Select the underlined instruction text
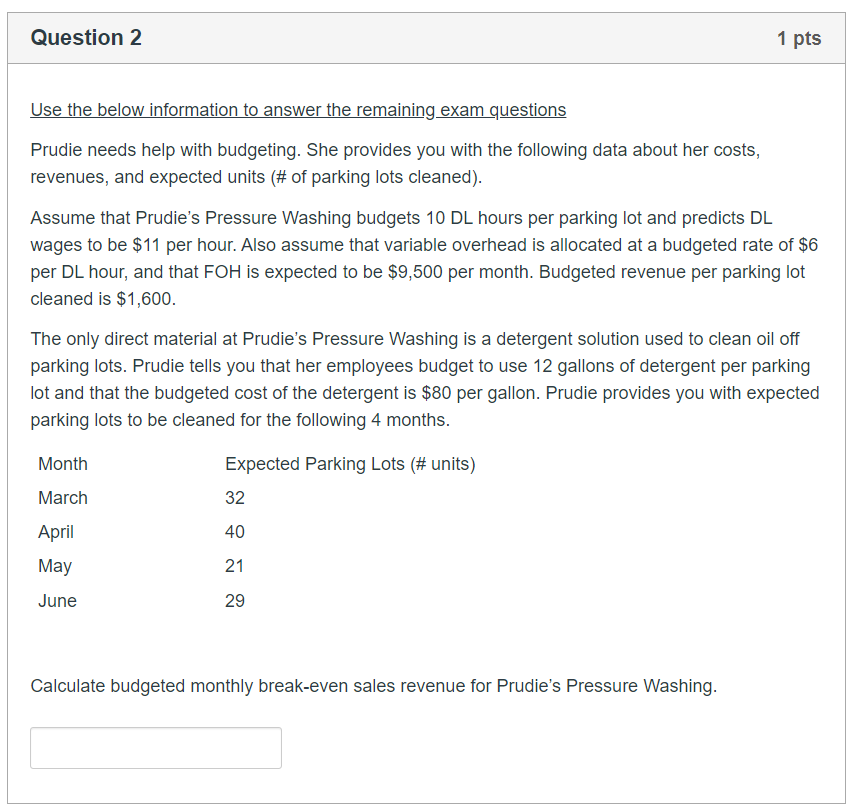Viewport: 864px width, 811px height. (296, 110)
